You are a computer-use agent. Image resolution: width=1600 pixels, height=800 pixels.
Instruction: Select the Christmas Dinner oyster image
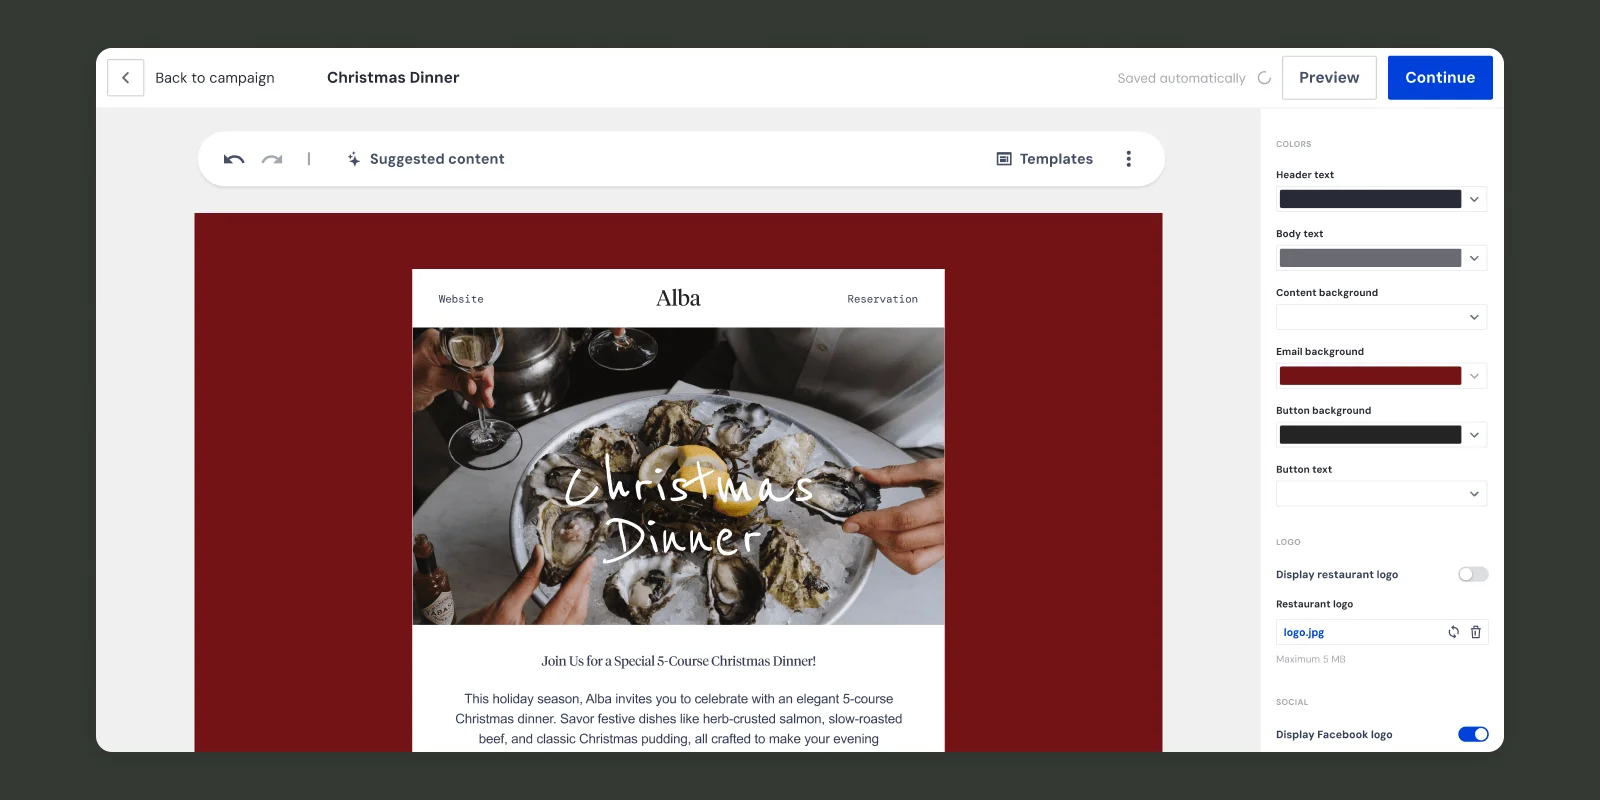pos(678,476)
